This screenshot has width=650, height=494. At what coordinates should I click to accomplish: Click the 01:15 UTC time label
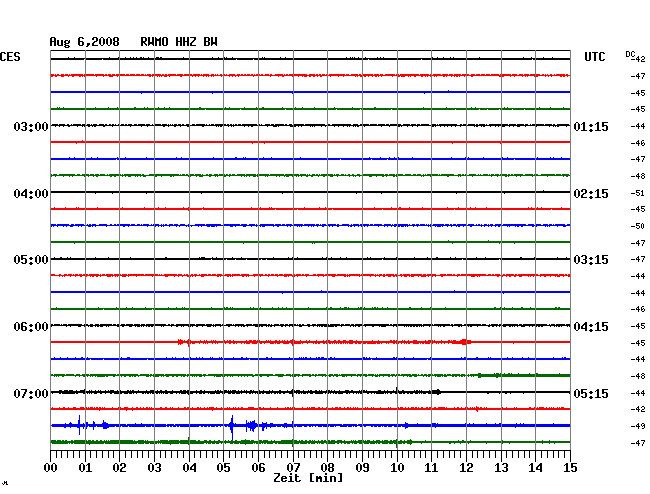tap(591, 127)
